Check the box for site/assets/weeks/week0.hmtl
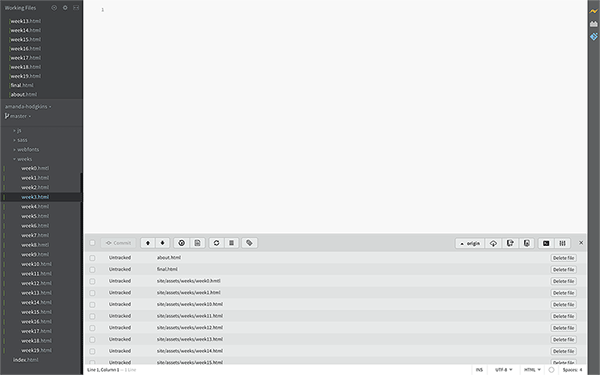 click(92, 281)
